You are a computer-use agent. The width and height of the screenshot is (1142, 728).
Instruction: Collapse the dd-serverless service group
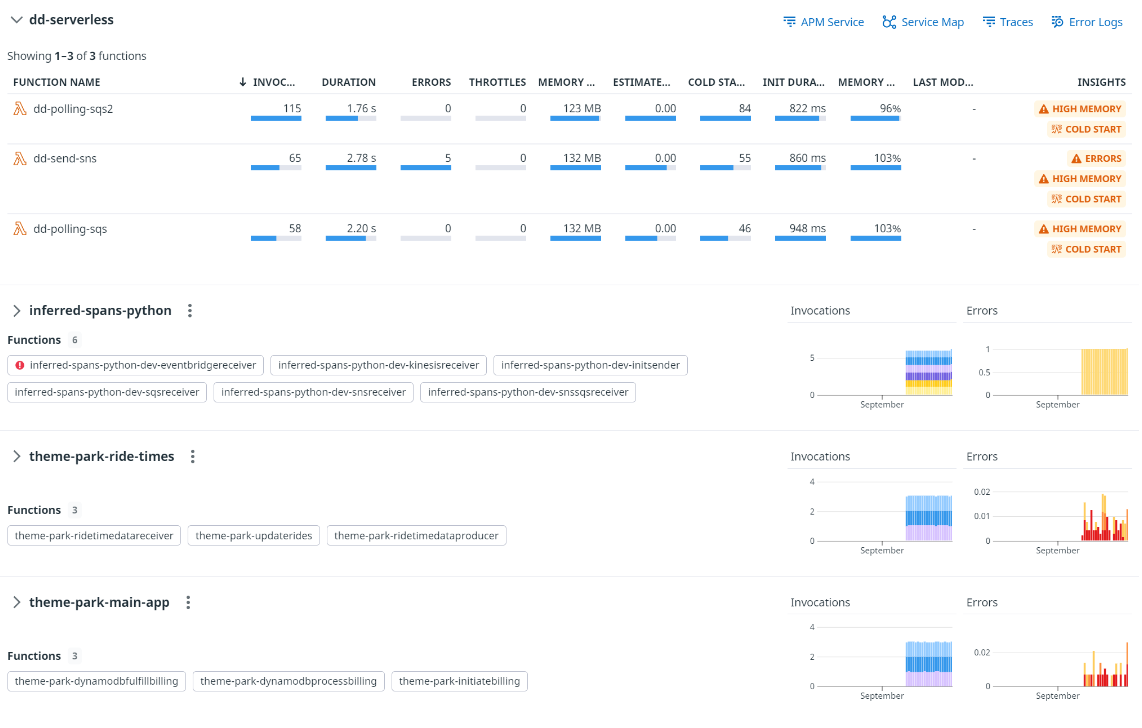[16, 20]
